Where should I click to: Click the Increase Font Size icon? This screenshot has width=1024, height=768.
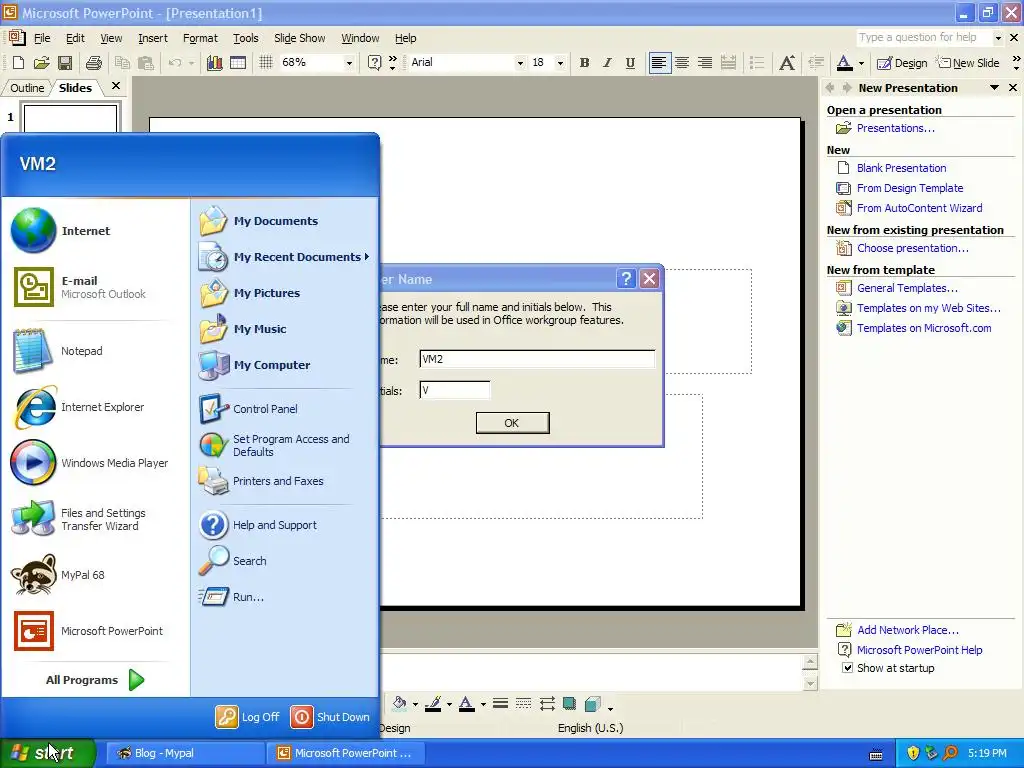[x=787, y=63]
